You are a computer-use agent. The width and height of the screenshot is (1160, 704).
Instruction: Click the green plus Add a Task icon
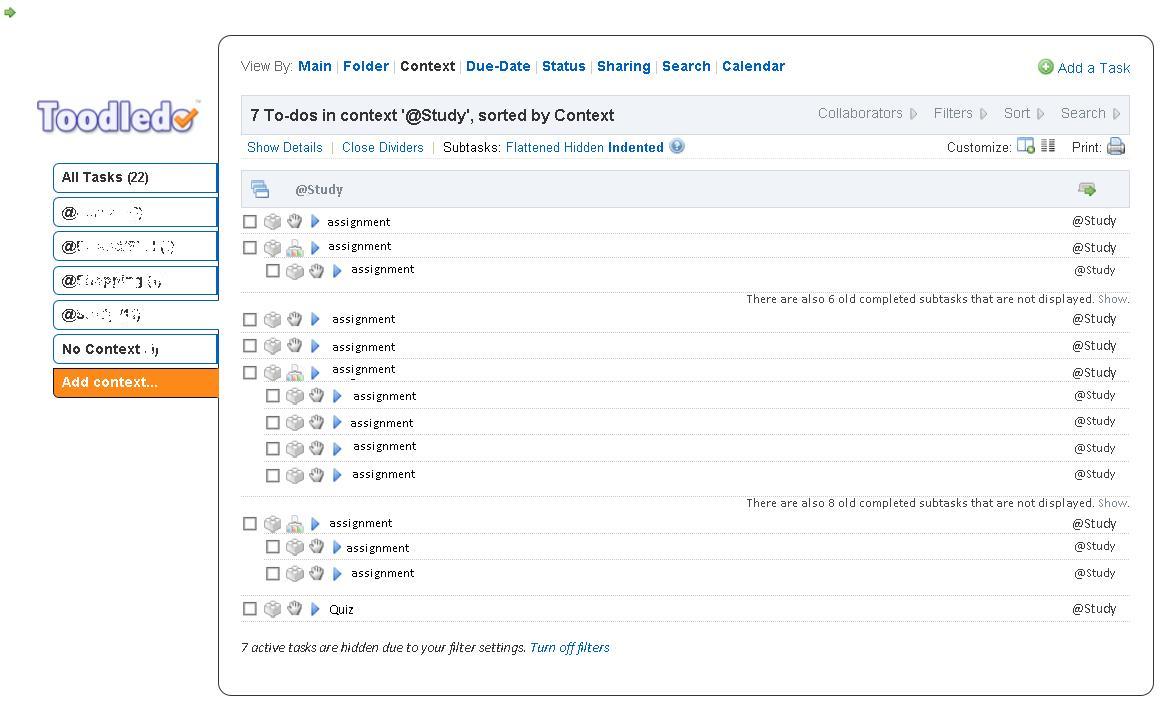coord(1046,67)
